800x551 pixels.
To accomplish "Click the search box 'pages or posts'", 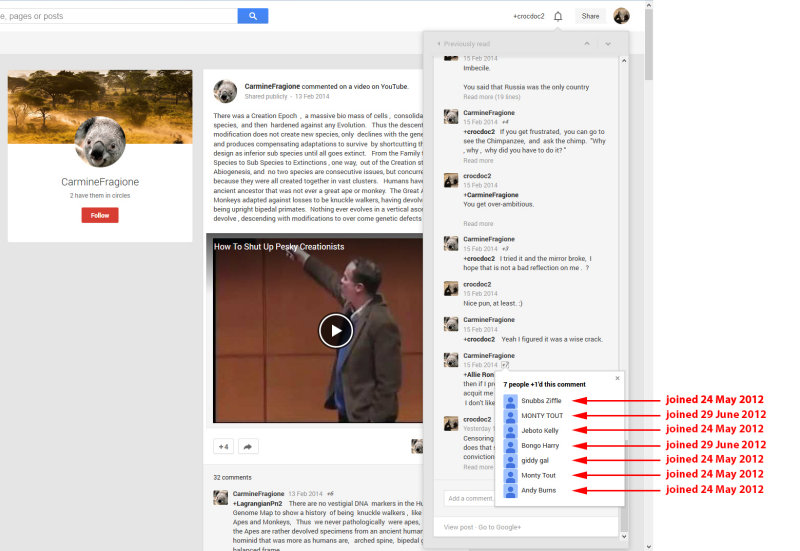I will click(x=118, y=16).
